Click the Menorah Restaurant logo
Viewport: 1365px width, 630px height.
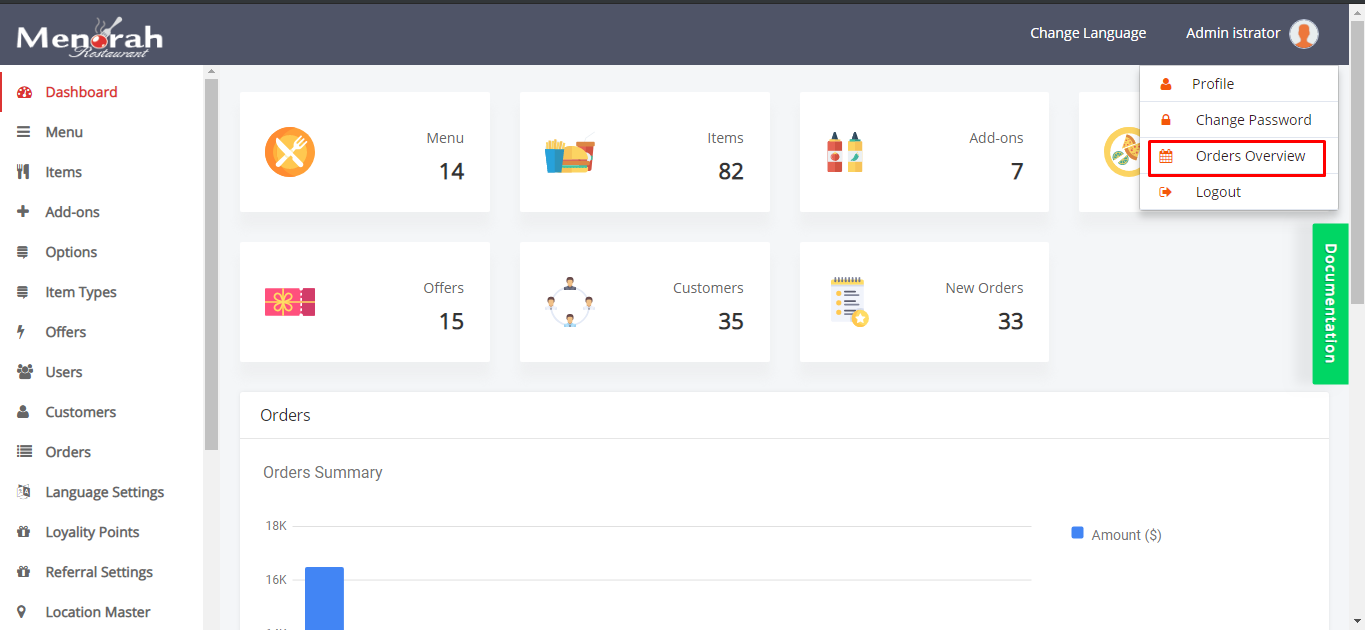[x=89, y=37]
